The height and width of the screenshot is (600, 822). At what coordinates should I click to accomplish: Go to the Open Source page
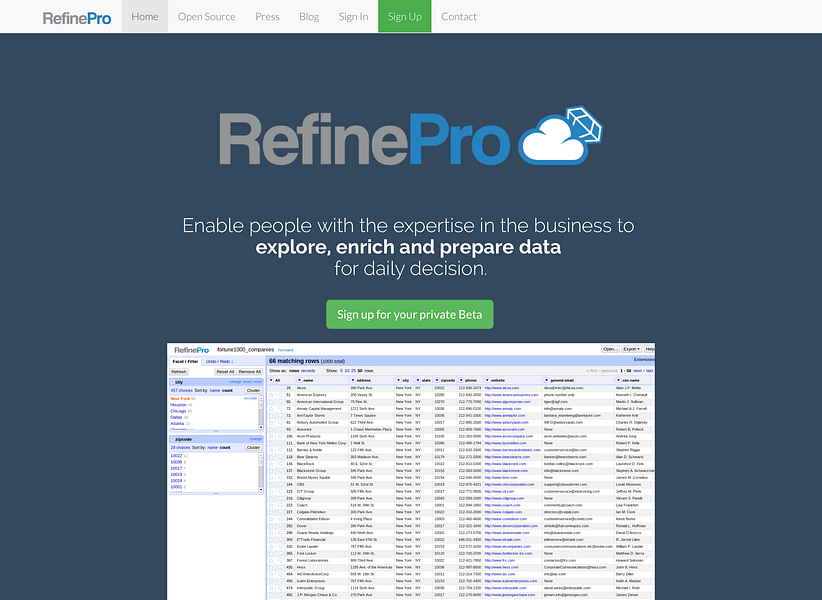[x=207, y=16]
